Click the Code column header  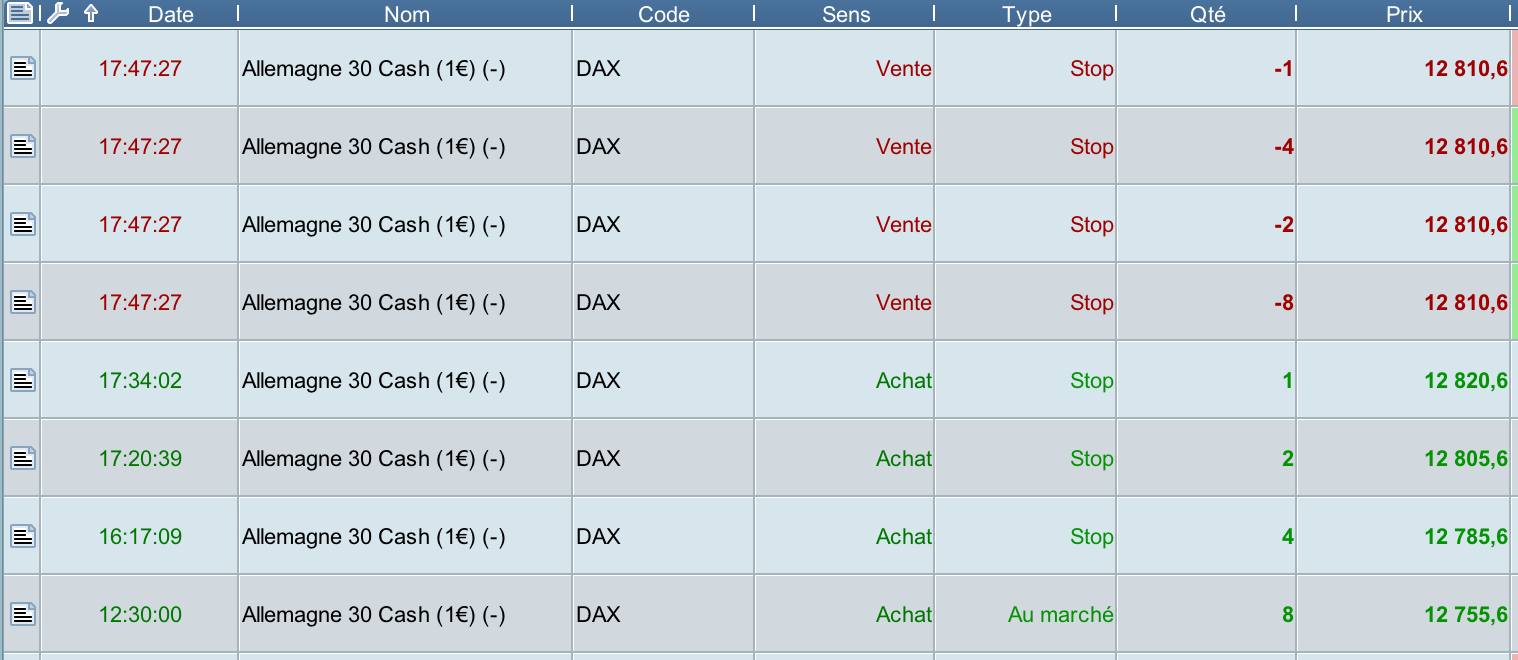[663, 14]
